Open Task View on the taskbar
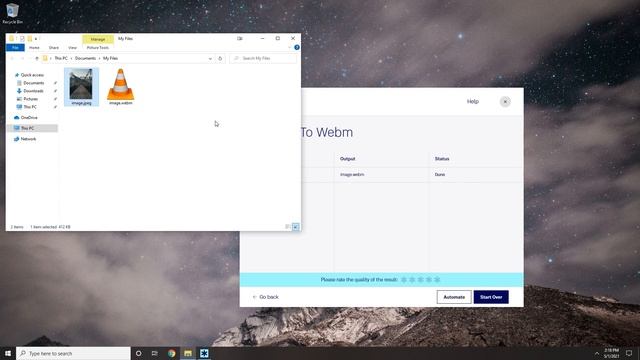640x360 pixels. (155, 353)
